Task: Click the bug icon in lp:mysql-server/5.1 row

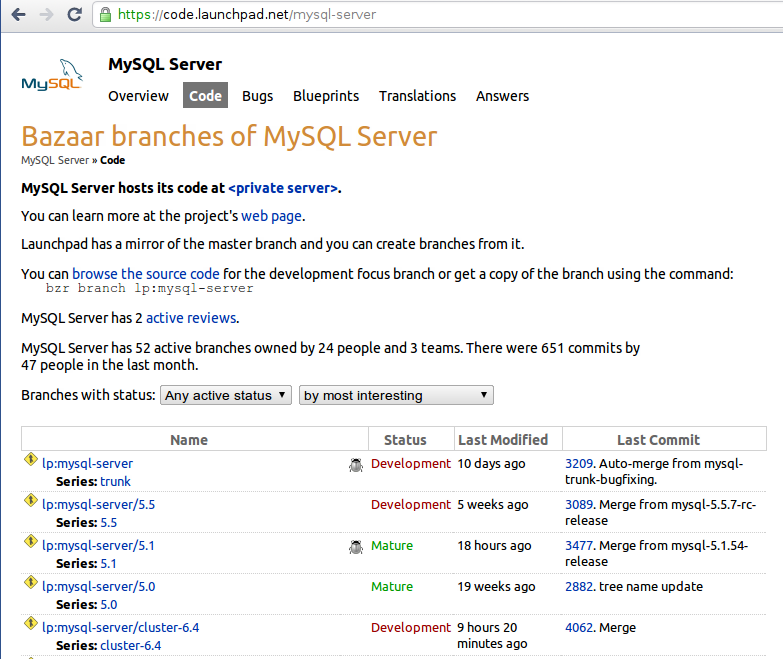Action: tap(356, 547)
